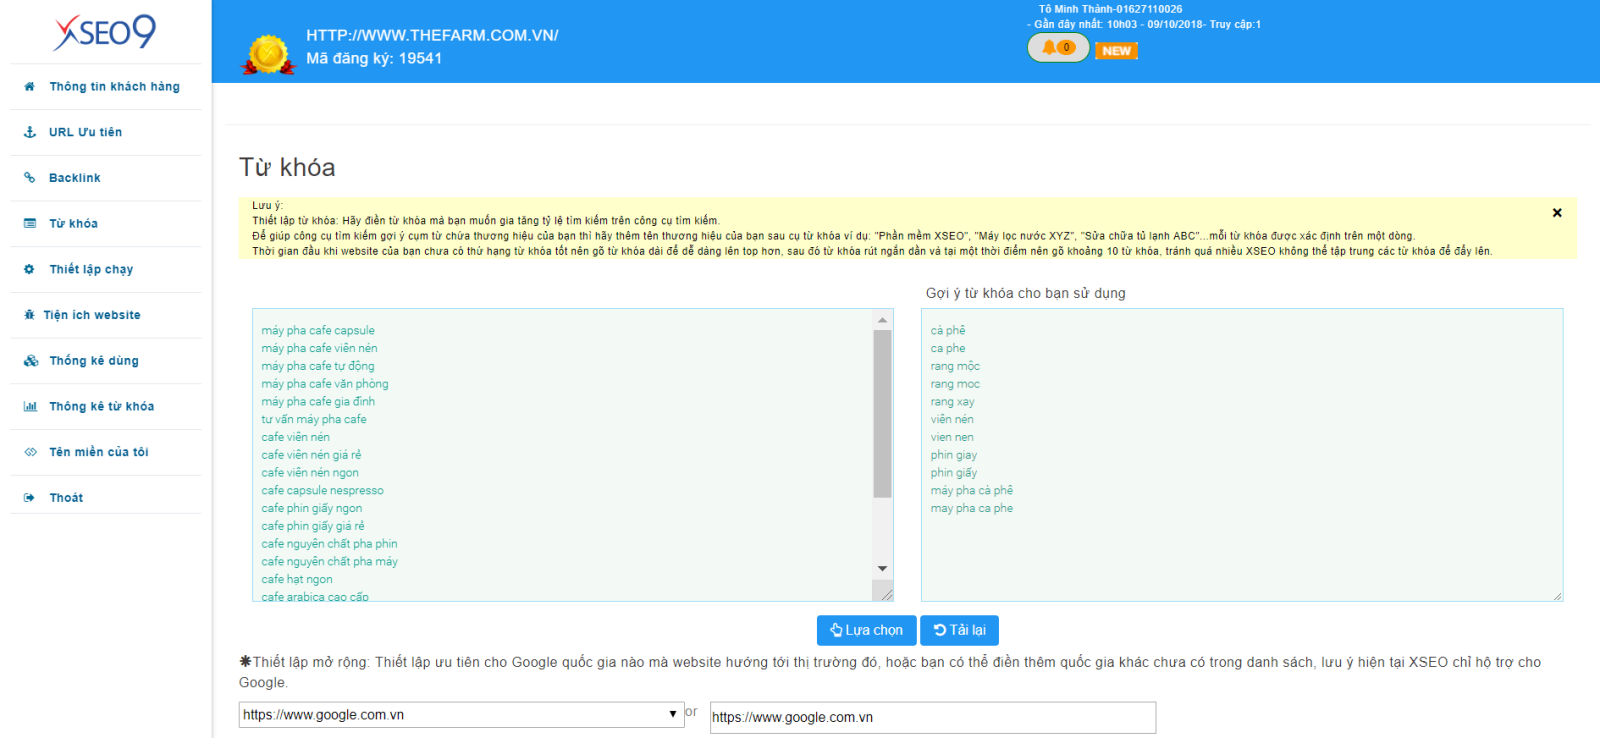The image size is (1600, 738).
Task: Click keyword 'tư vấn máy pha cafe'
Action: (314, 419)
